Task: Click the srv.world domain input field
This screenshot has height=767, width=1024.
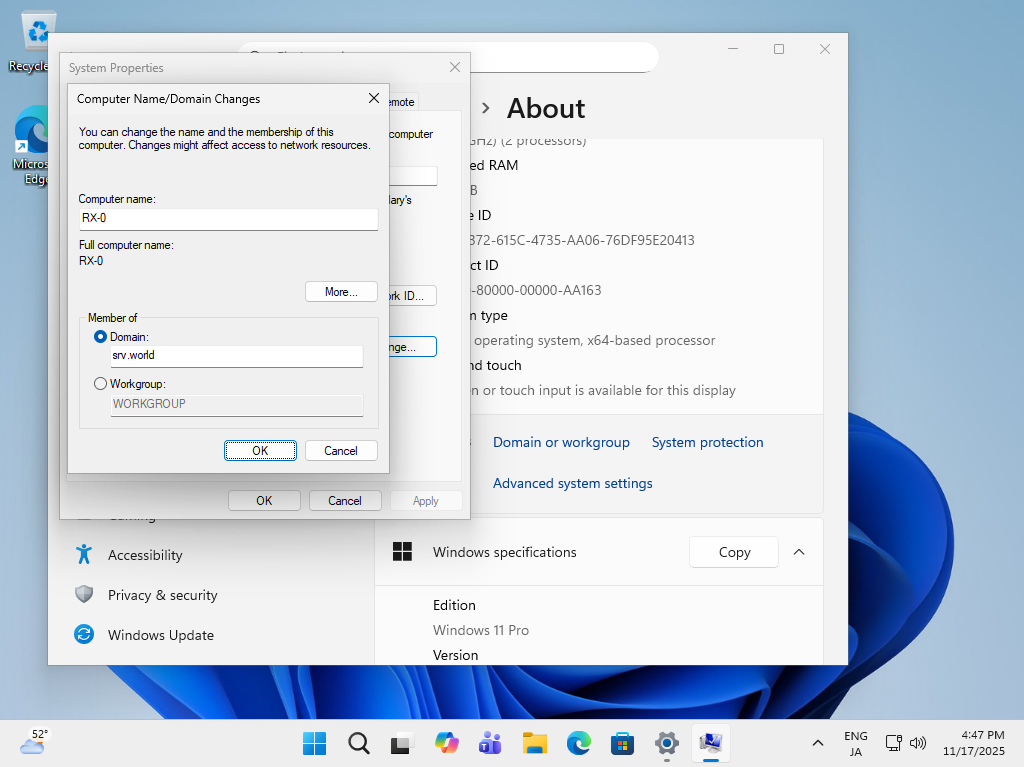Action: coord(236,356)
